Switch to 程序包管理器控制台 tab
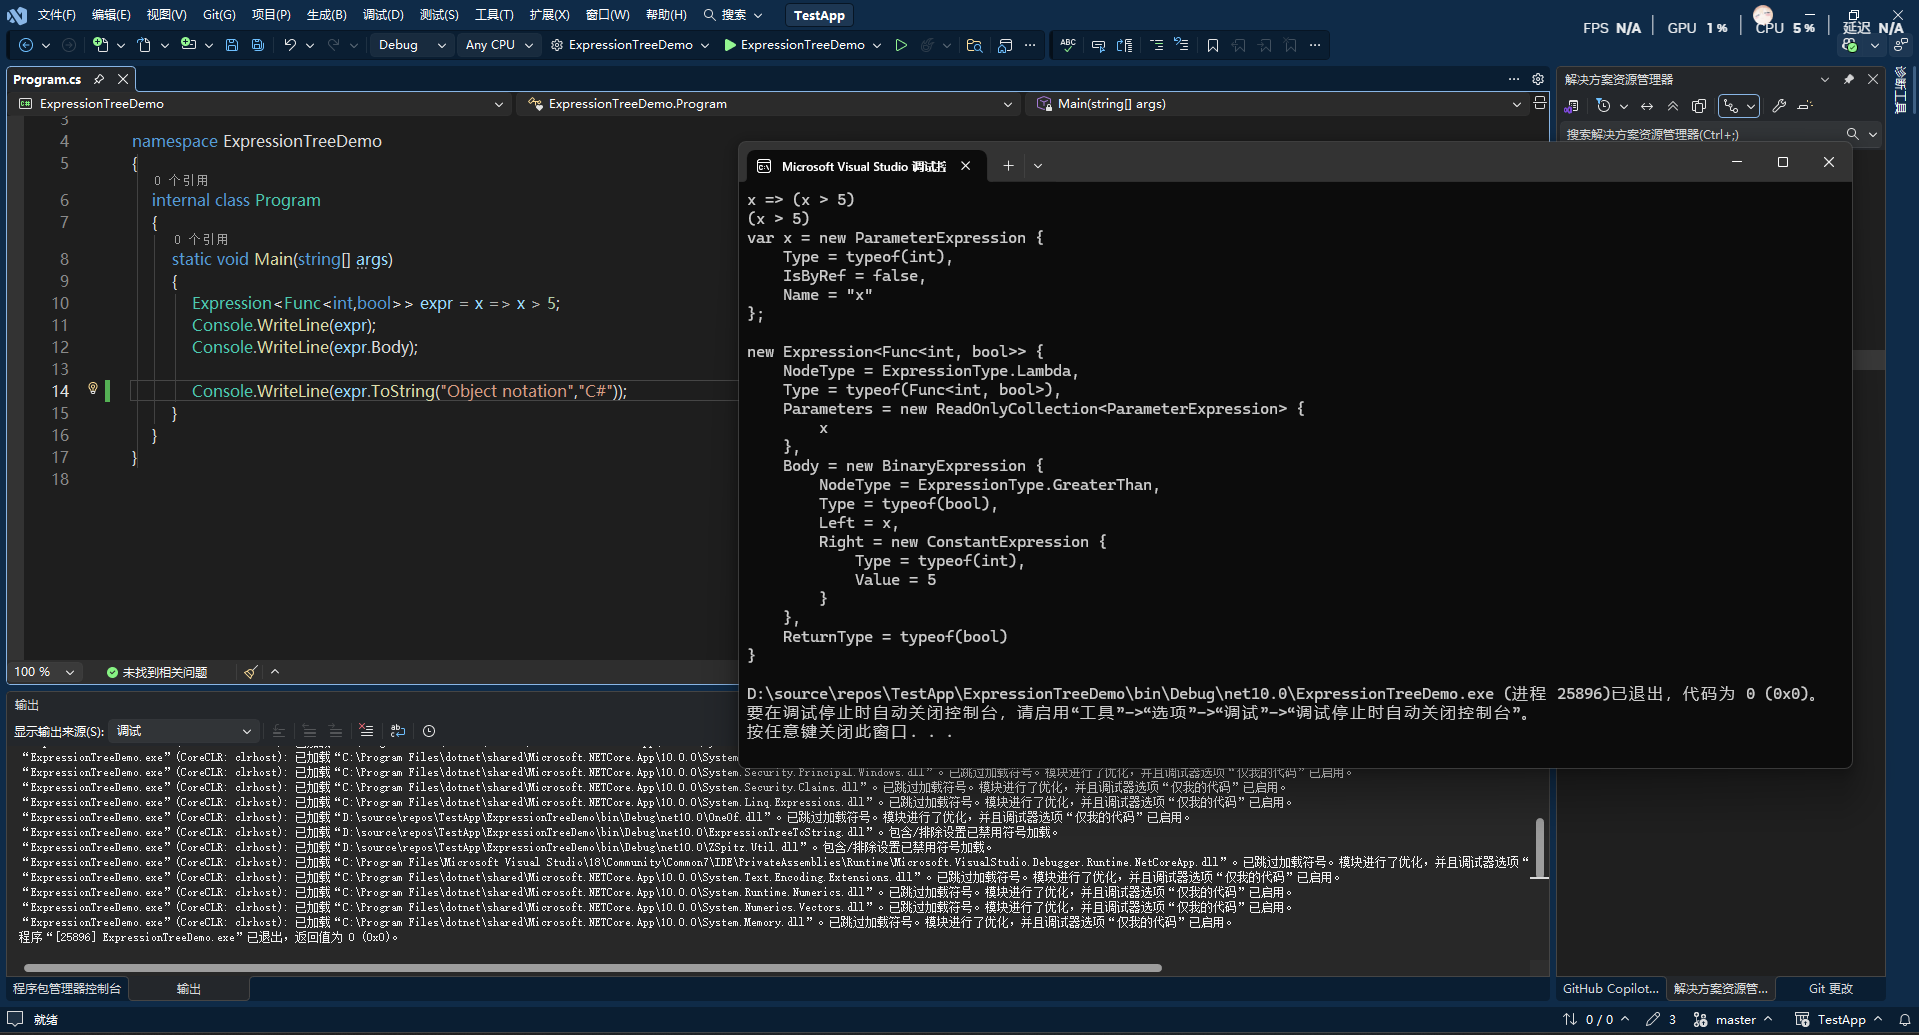 [67, 989]
